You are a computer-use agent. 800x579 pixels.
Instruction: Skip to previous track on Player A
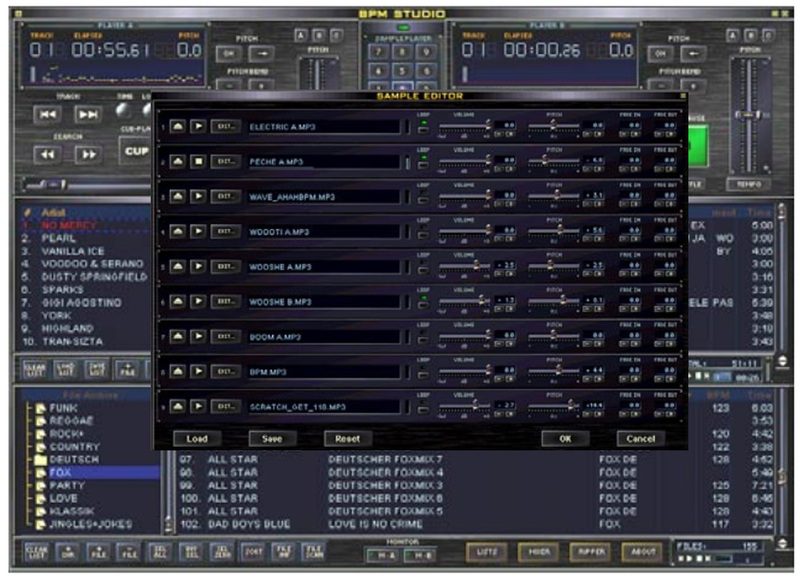(x=47, y=114)
